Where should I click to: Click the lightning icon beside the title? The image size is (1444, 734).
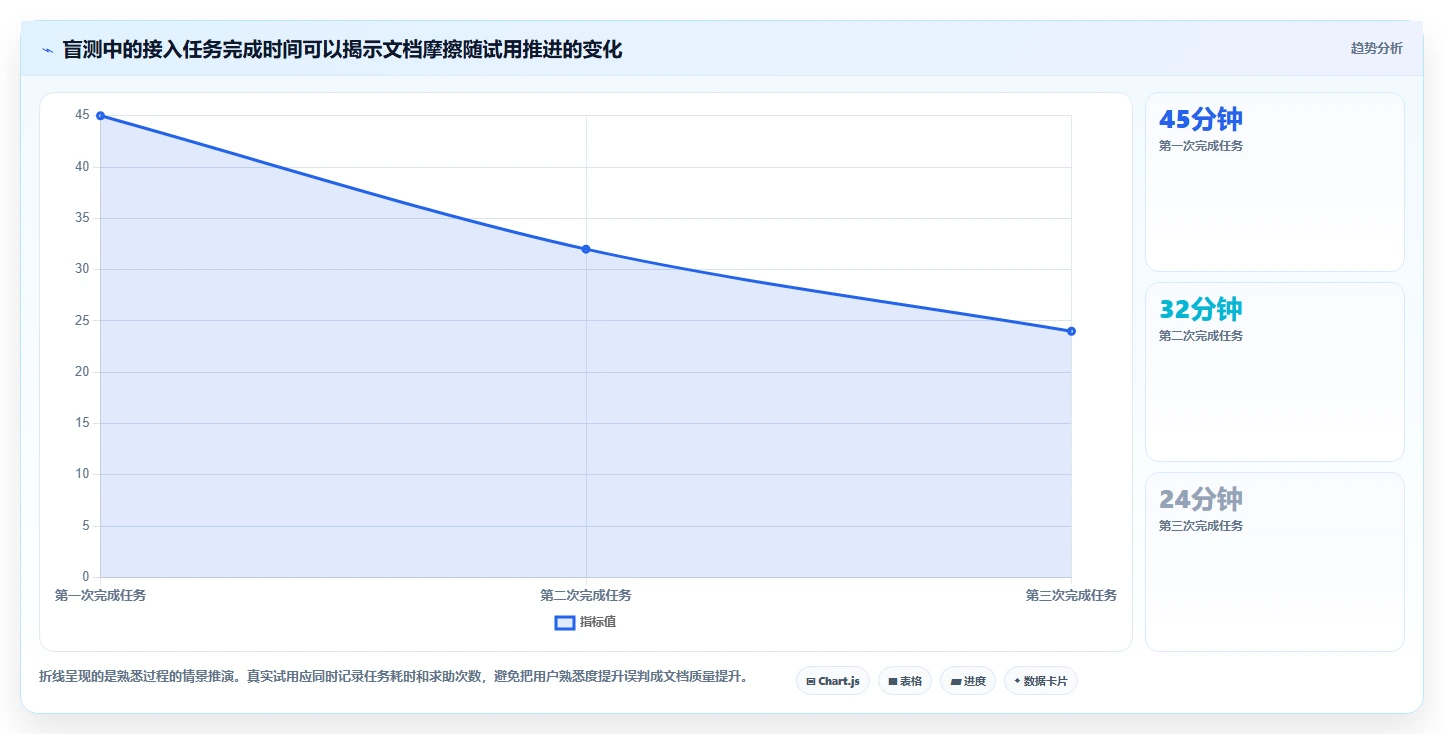[x=47, y=49]
